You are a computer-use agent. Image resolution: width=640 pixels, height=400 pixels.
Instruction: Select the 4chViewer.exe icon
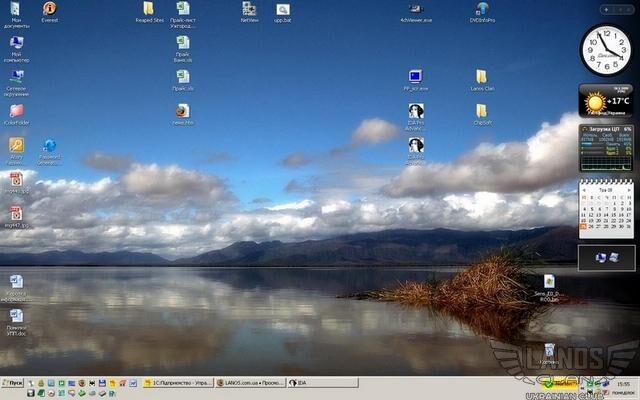[x=415, y=9]
